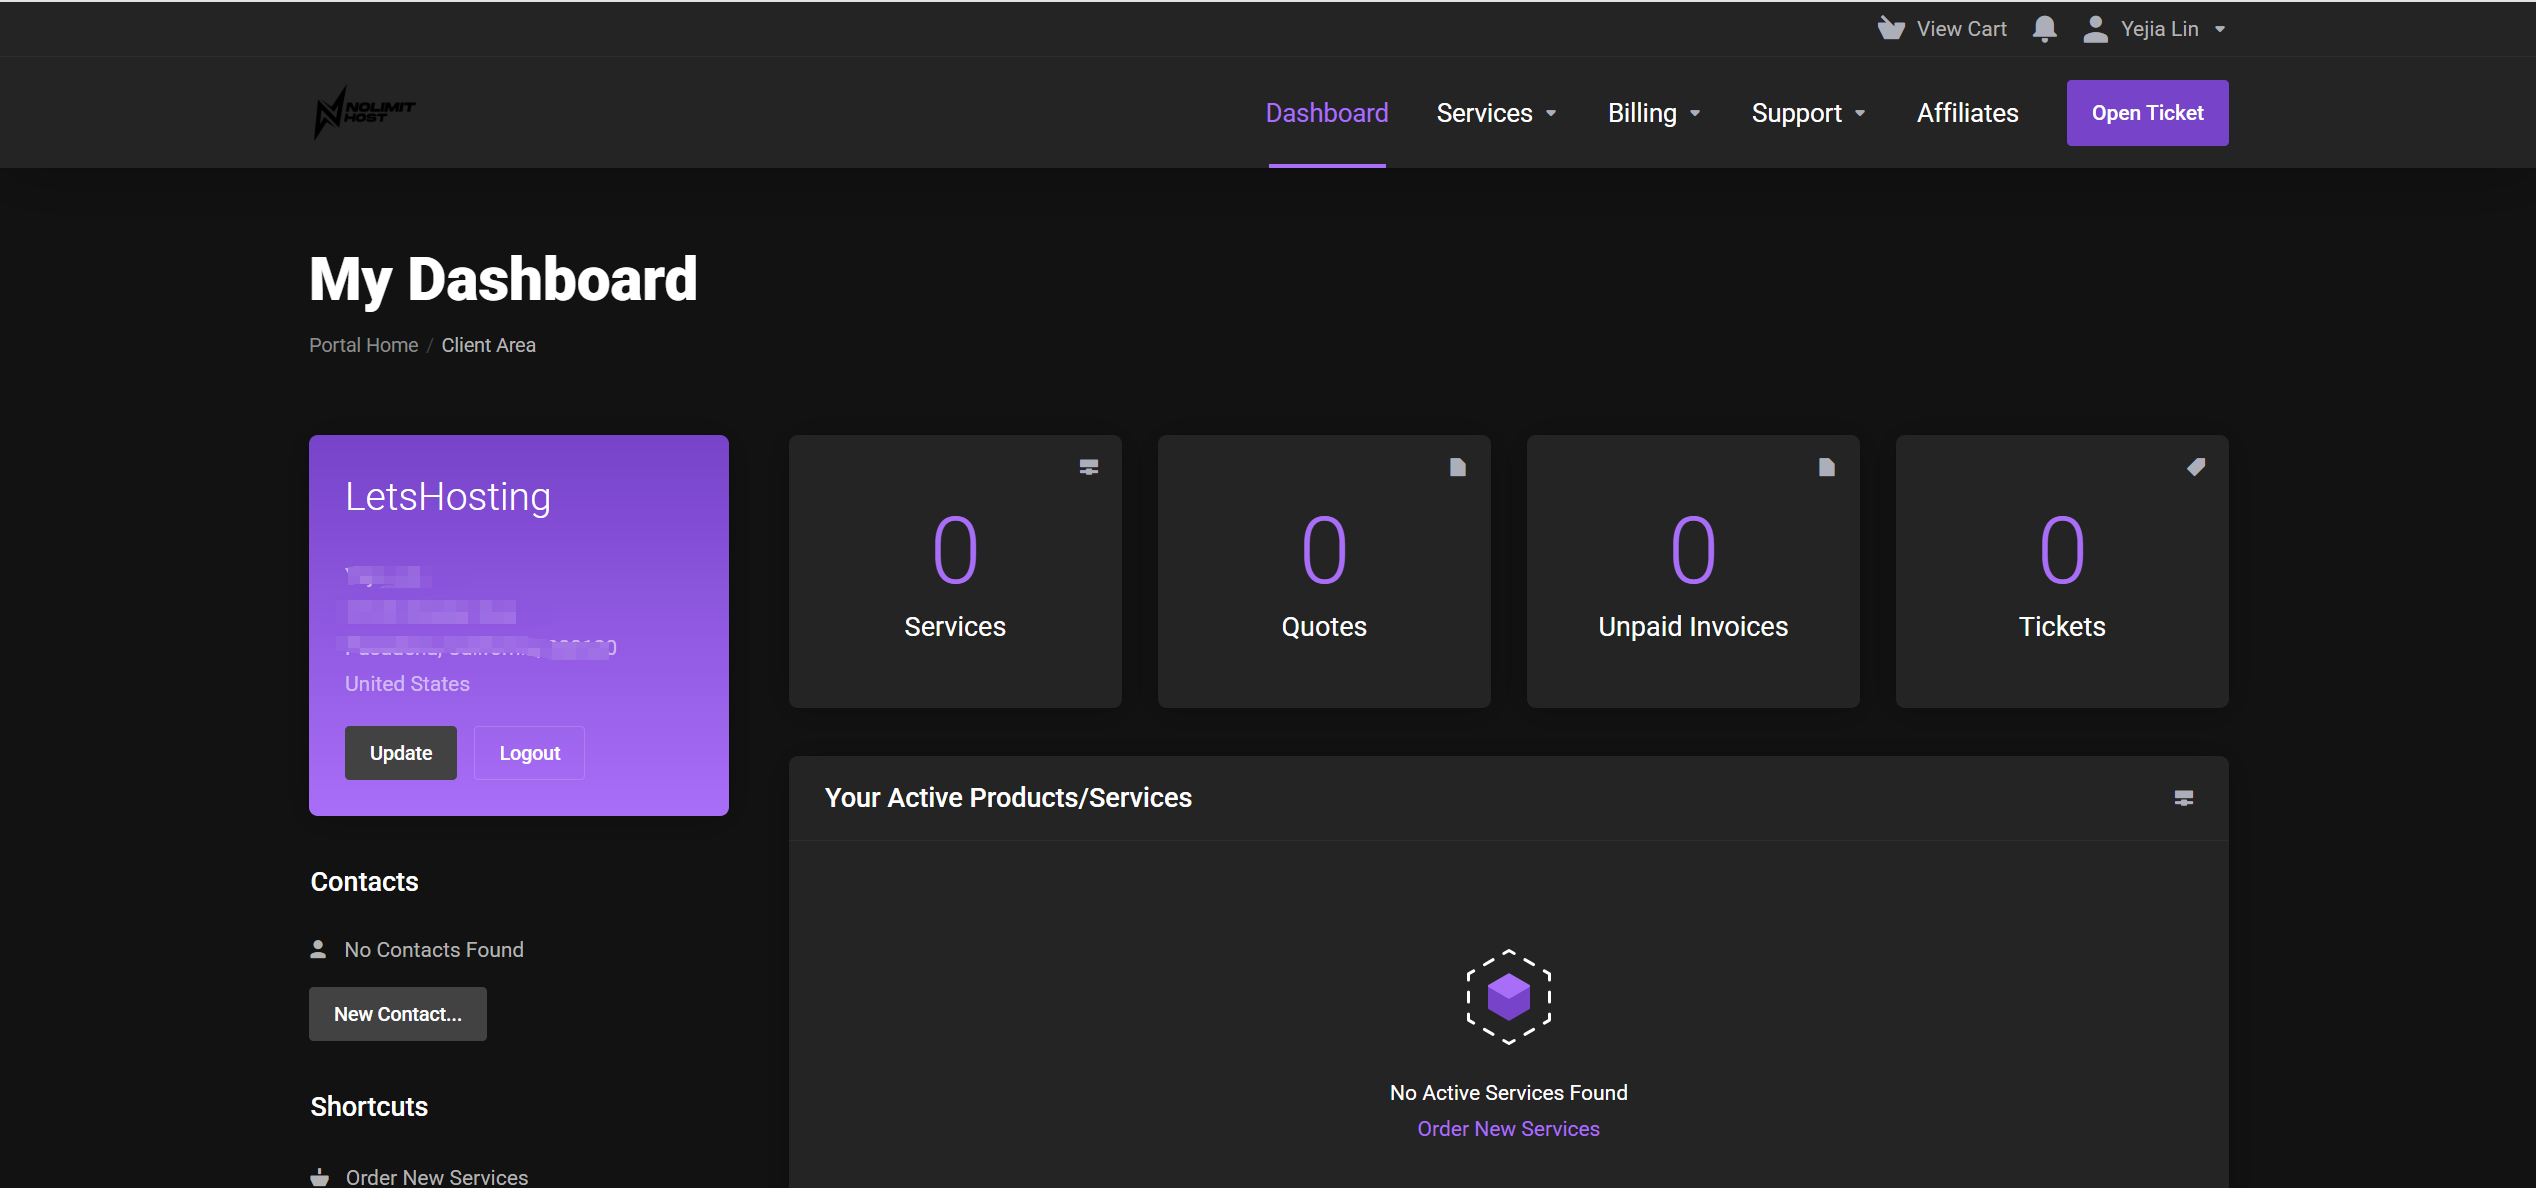Click the Client Area breadcrumb
Viewport: 2536px width, 1188px height.
tap(489, 345)
